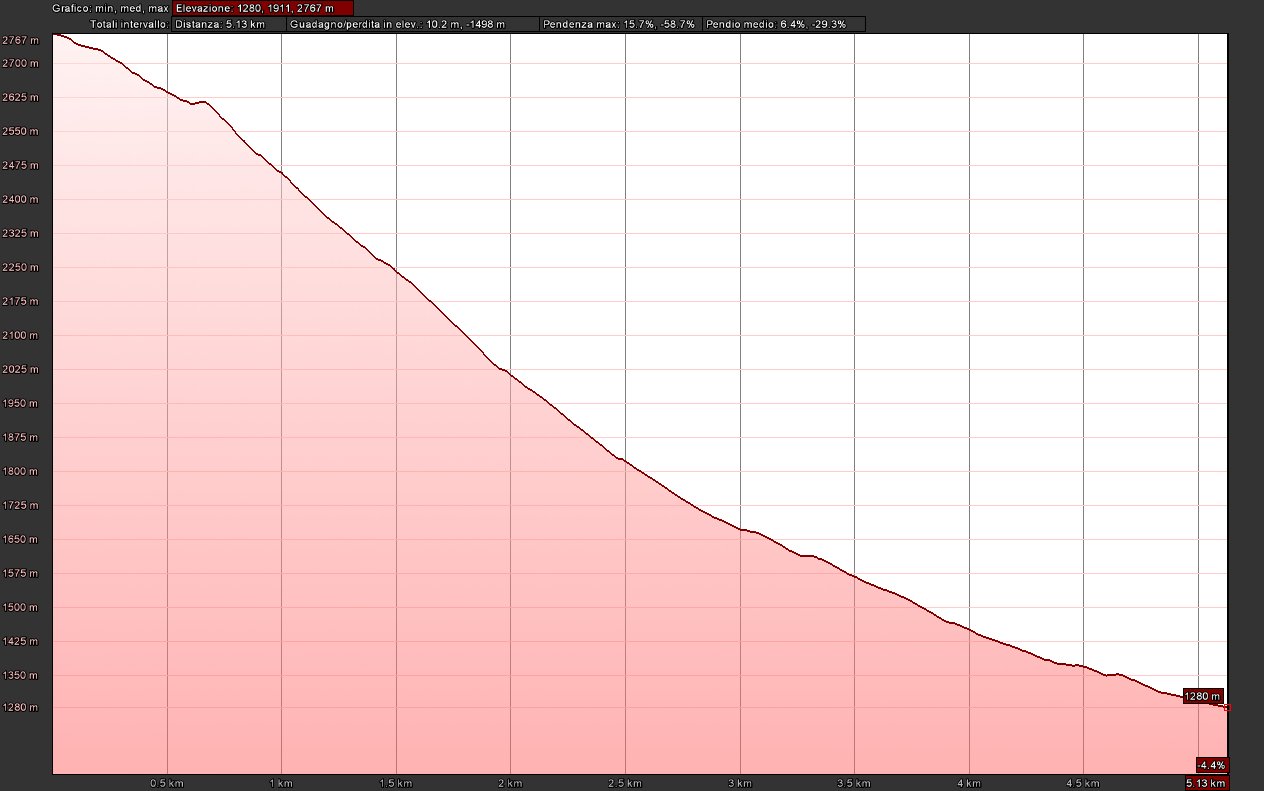Click the 'Totali intervallo' label
This screenshot has width=1264, height=791.
coord(129,24)
